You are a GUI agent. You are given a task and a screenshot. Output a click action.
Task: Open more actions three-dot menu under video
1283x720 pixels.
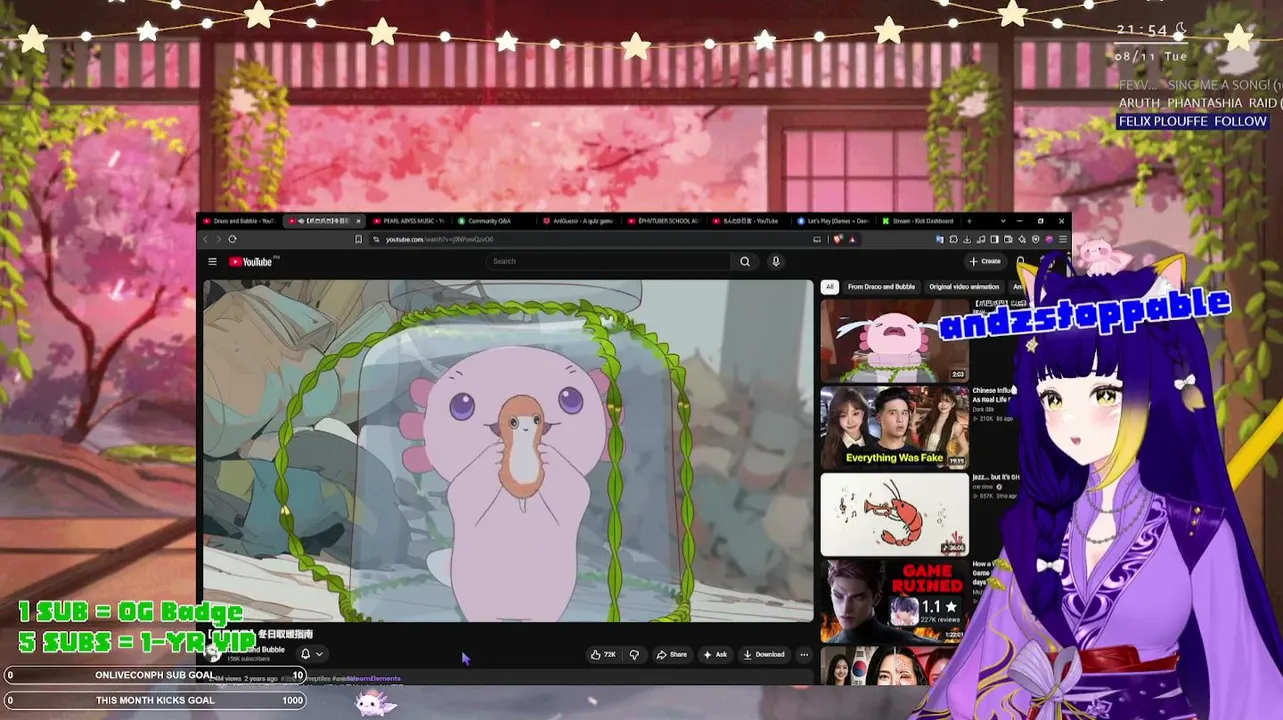tap(804, 655)
